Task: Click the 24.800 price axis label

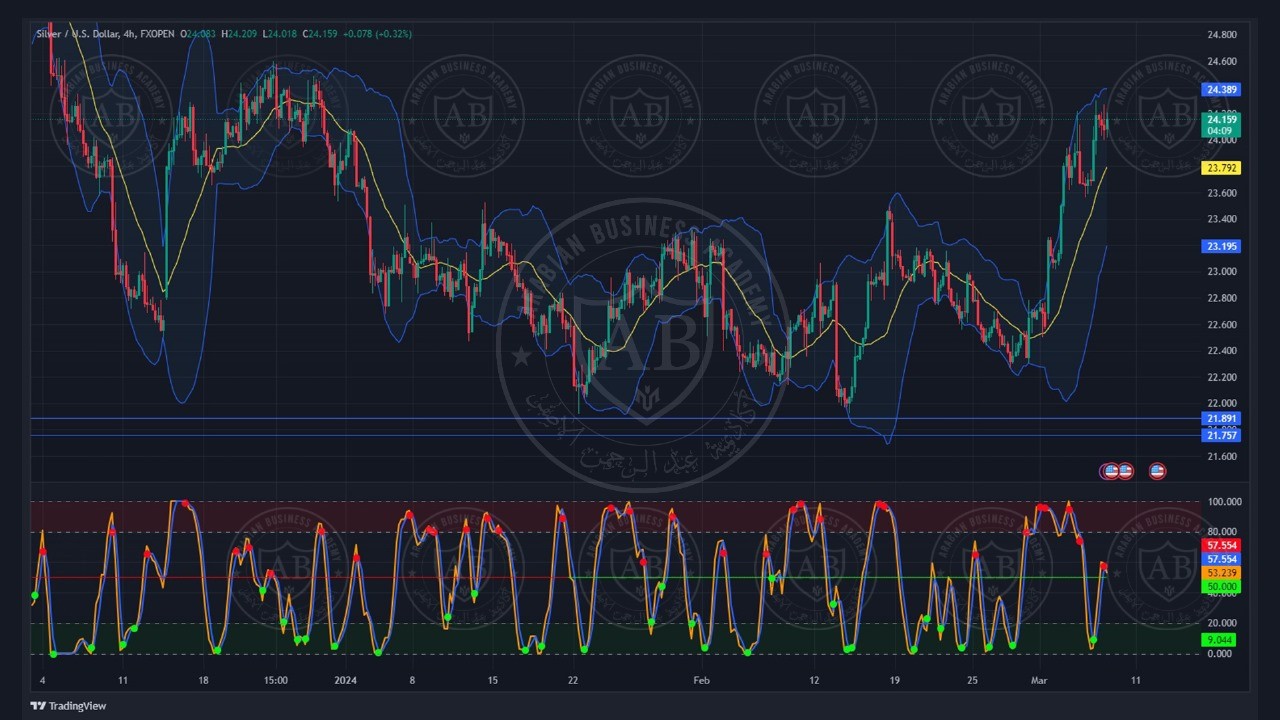Action: (x=1222, y=35)
